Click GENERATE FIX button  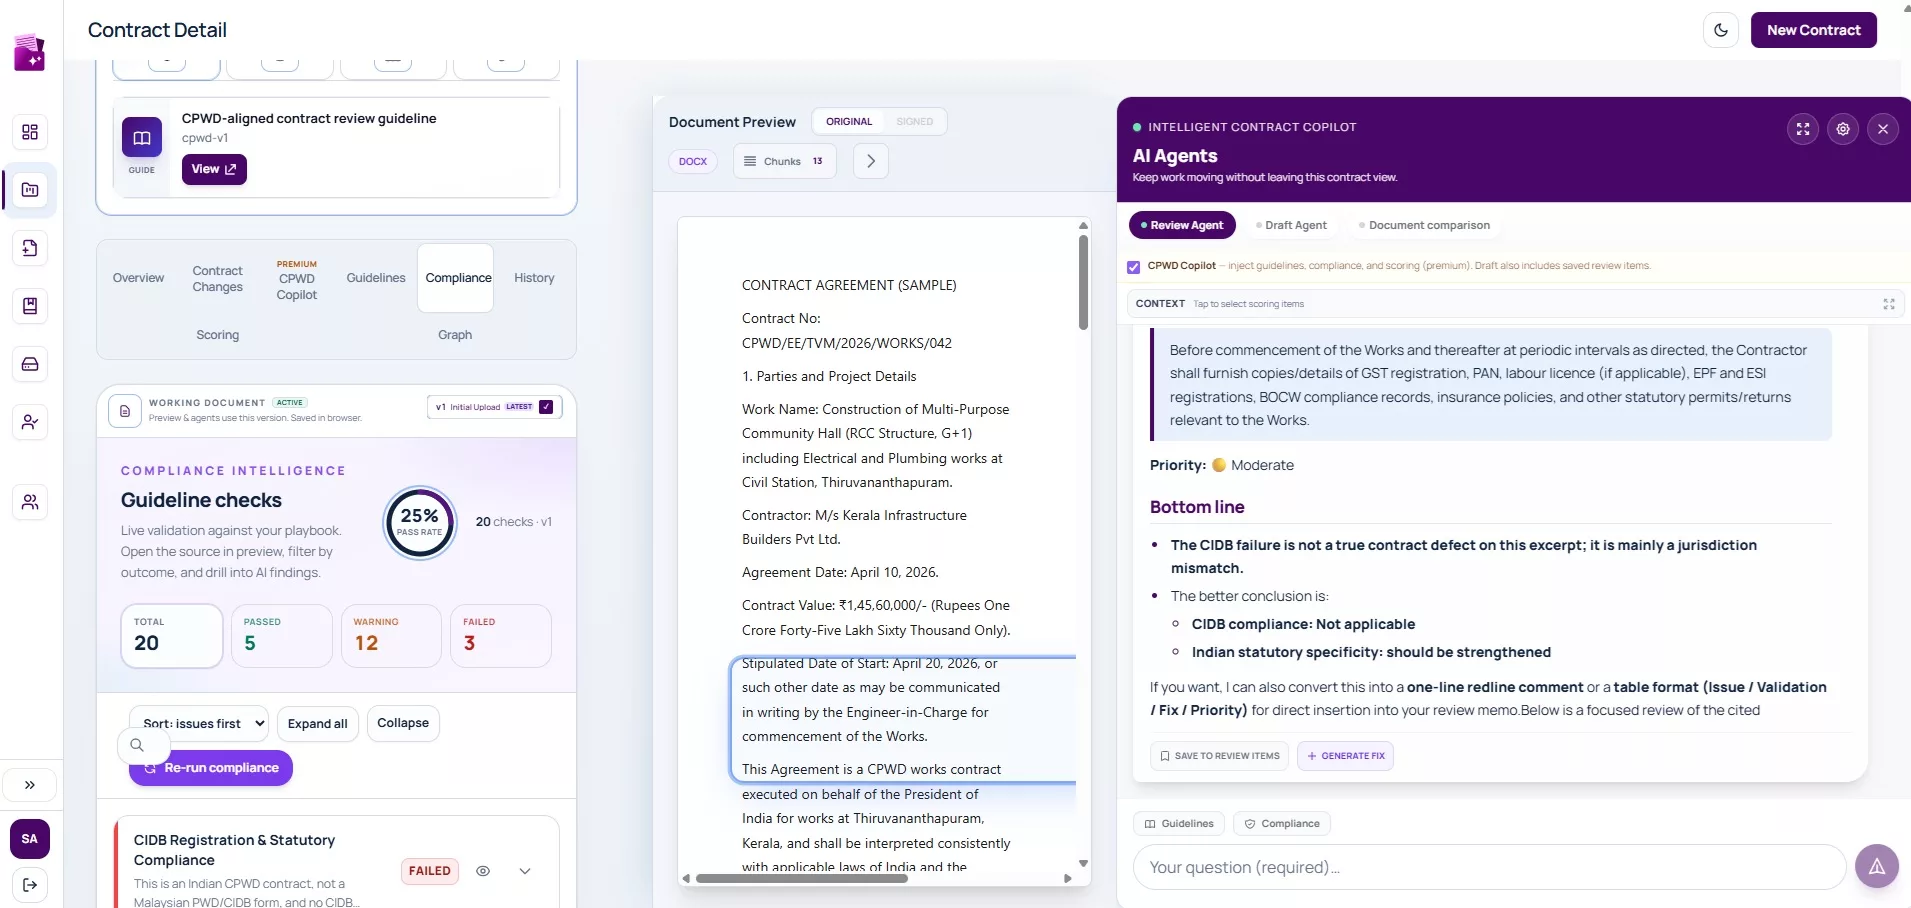click(1345, 756)
